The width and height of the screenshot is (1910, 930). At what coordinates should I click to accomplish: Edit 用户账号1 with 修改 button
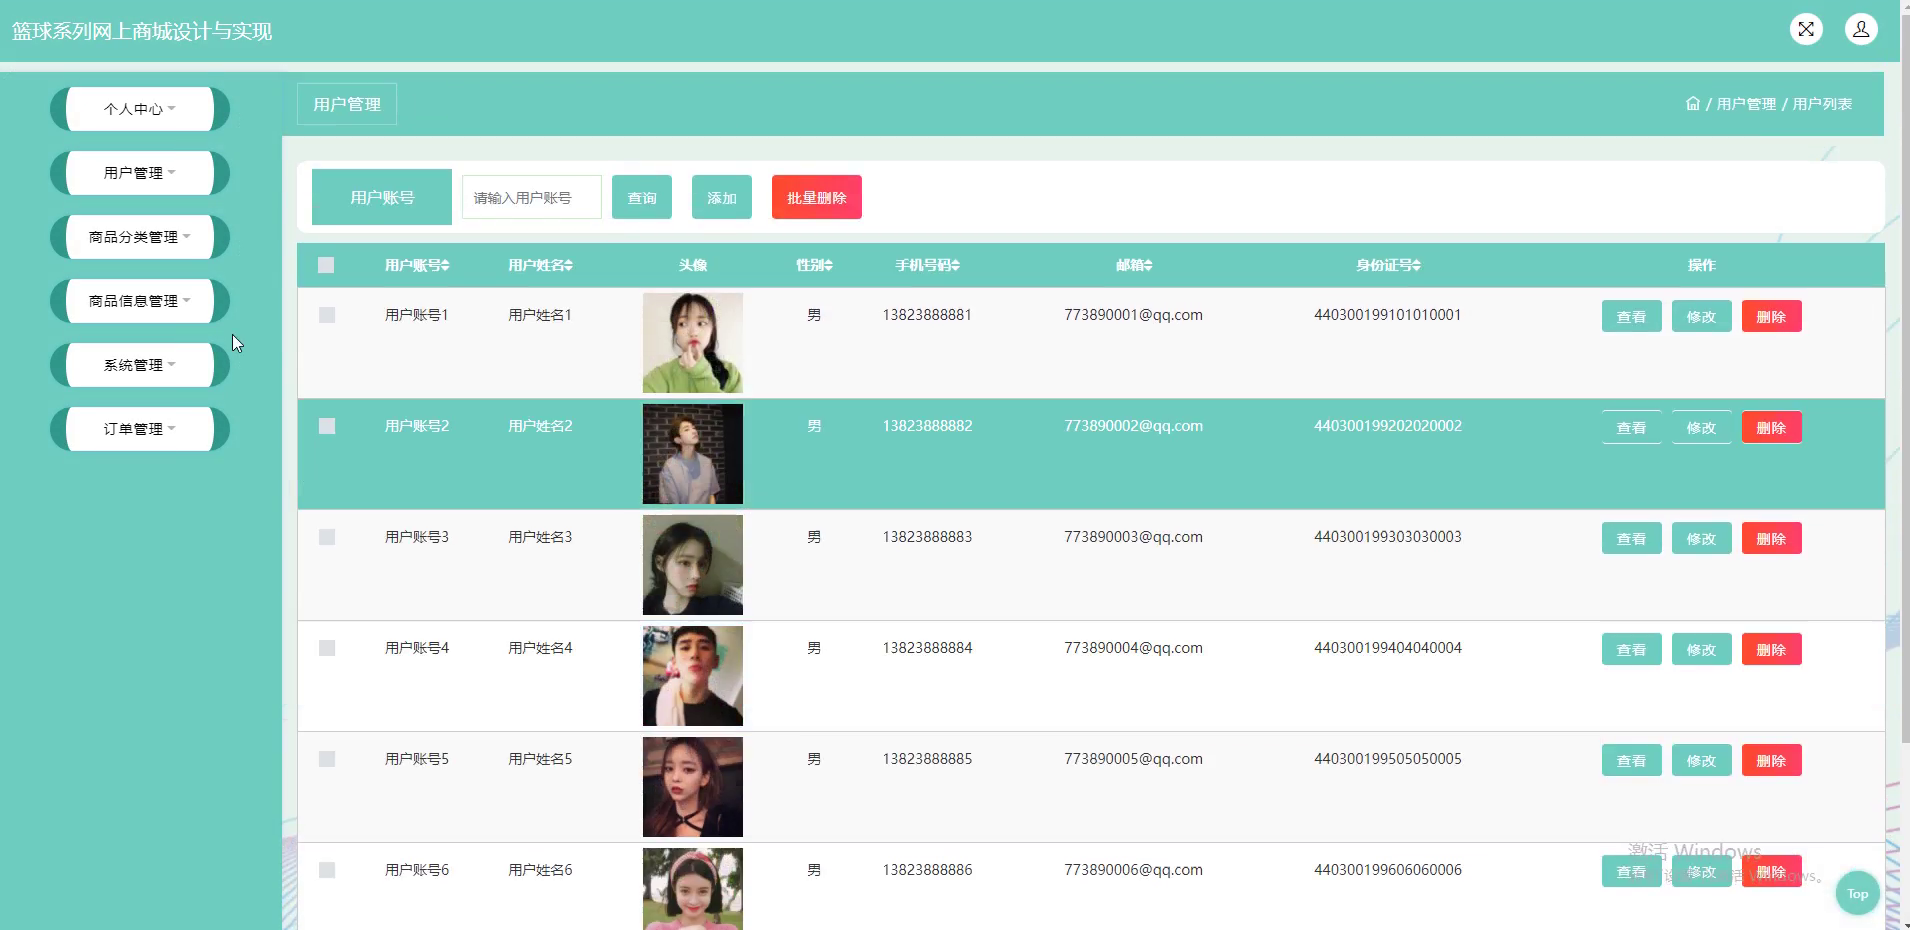pyautogui.click(x=1702, y=316)
